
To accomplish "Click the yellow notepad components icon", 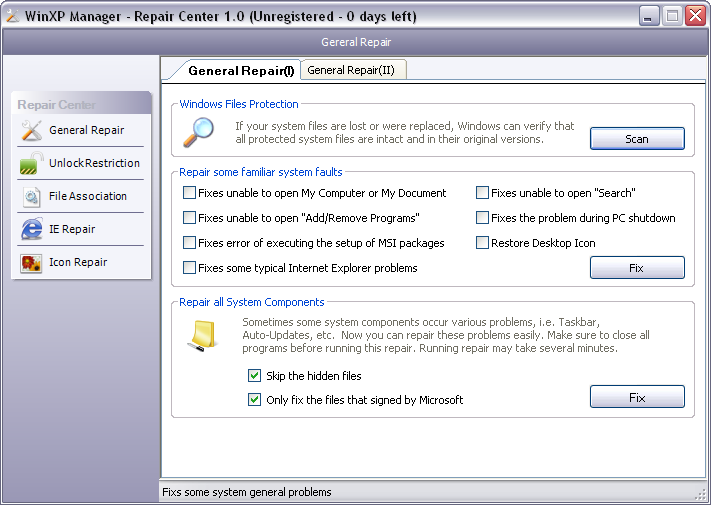I will [x=203, y=336].
